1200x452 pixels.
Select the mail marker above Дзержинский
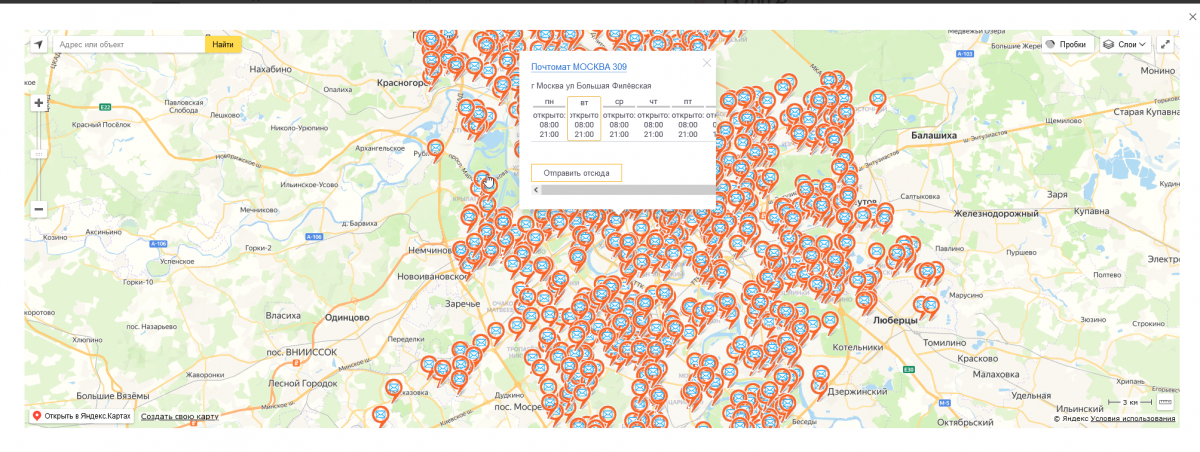[821, 377]
